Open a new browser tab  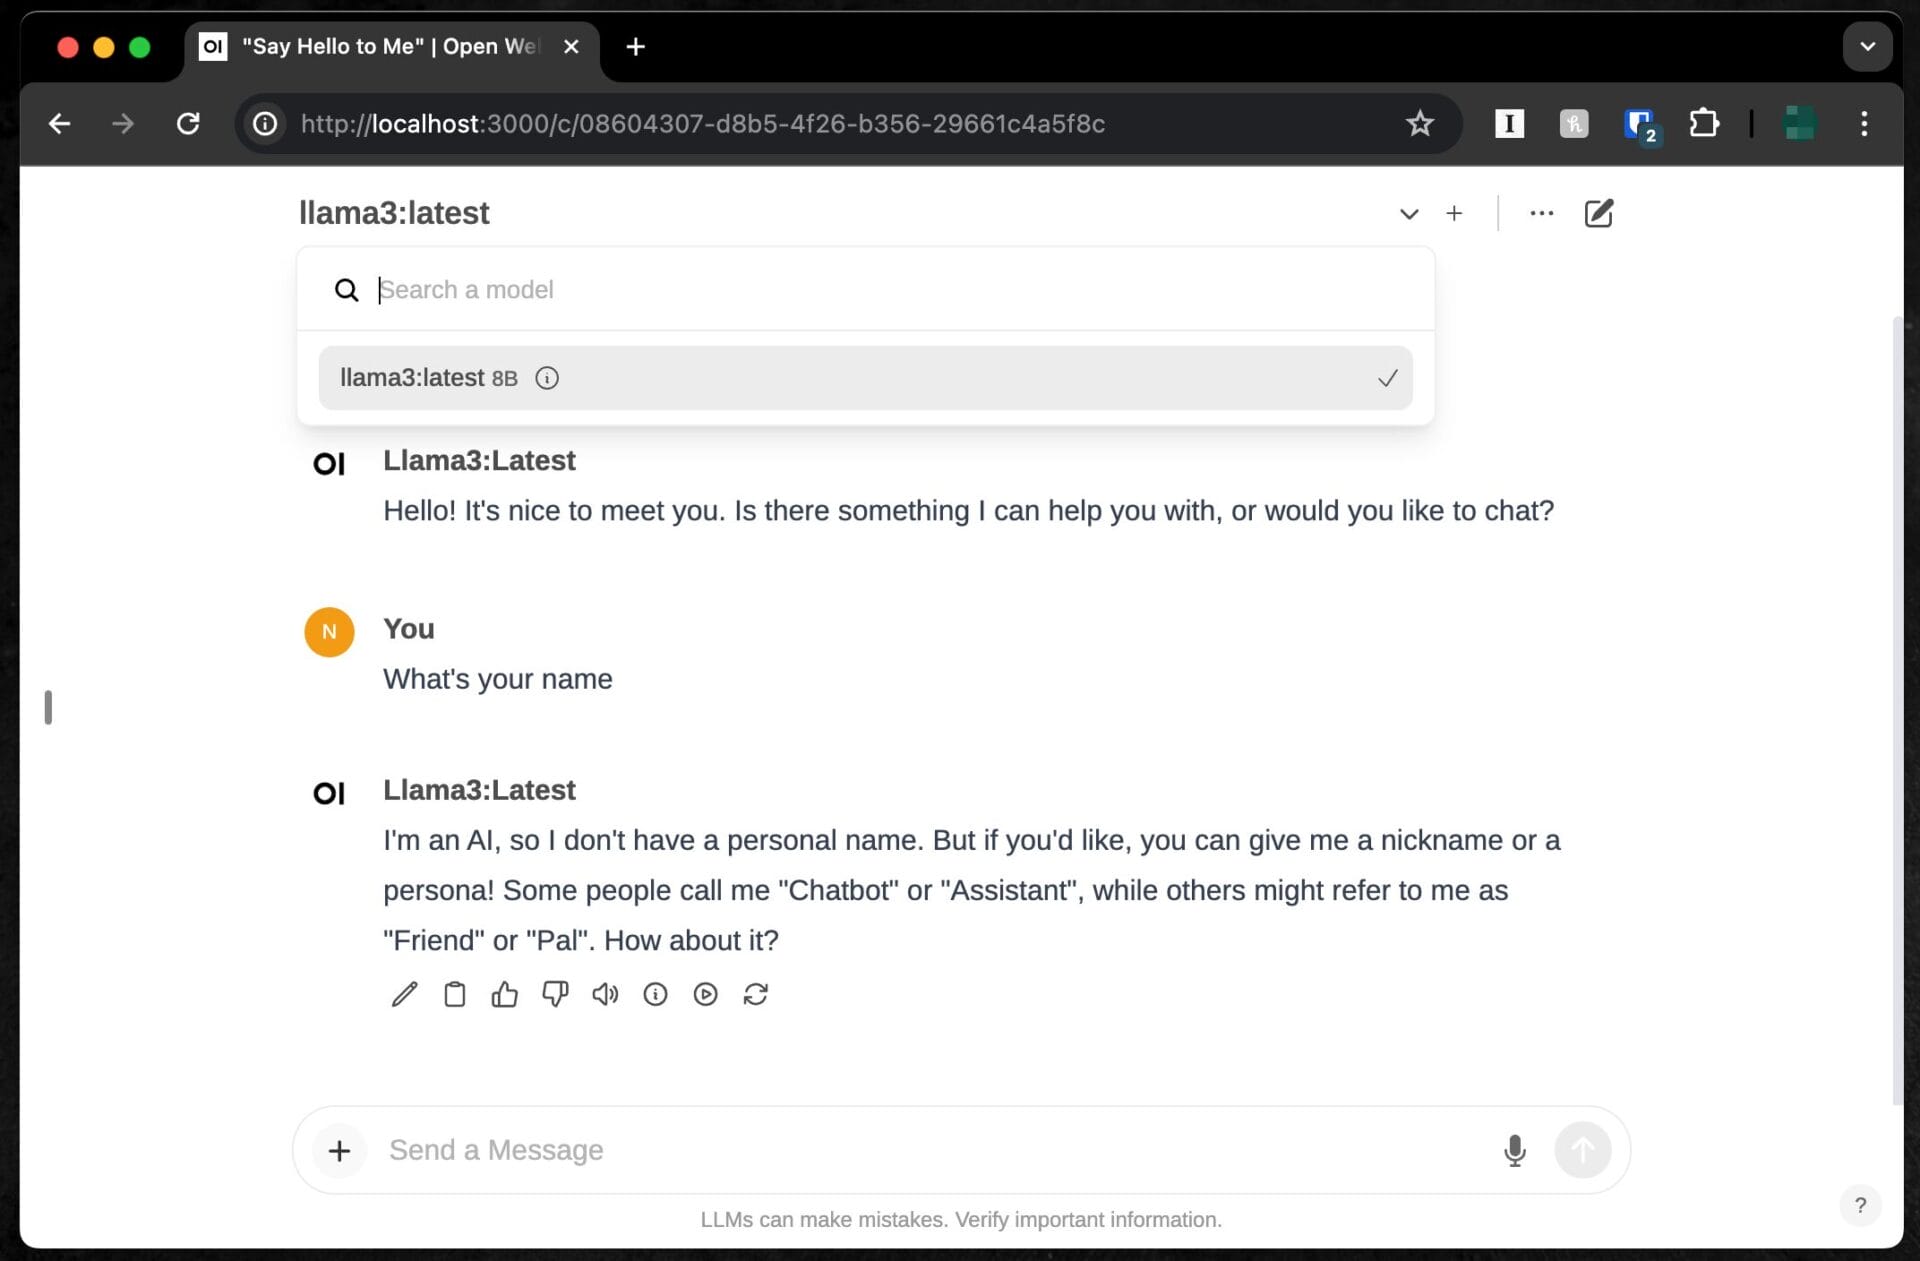(635, 47)
